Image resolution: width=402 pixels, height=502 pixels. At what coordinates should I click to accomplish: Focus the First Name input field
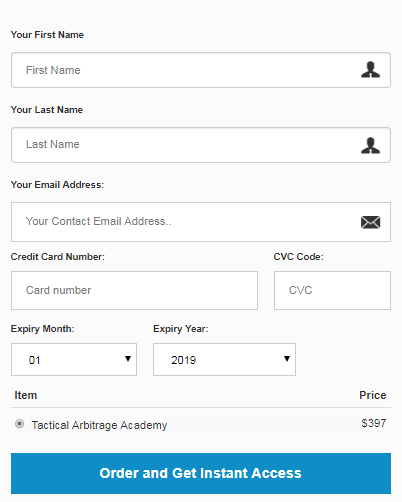(x=201, y=70)
